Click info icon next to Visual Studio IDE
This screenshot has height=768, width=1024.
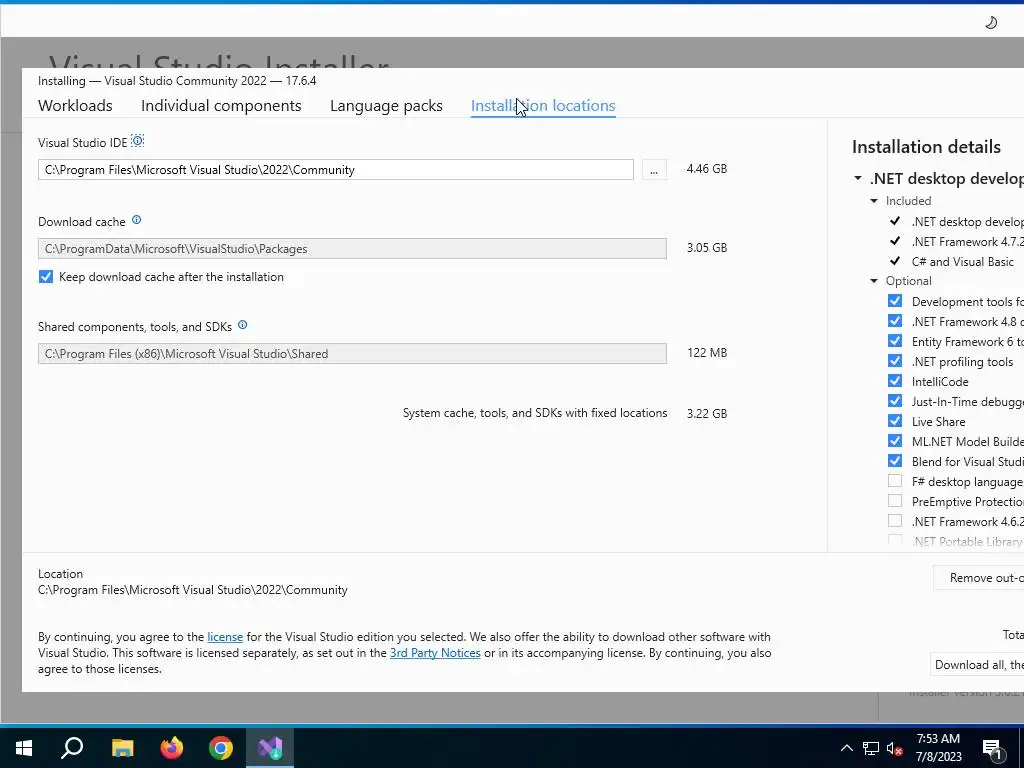137,141
